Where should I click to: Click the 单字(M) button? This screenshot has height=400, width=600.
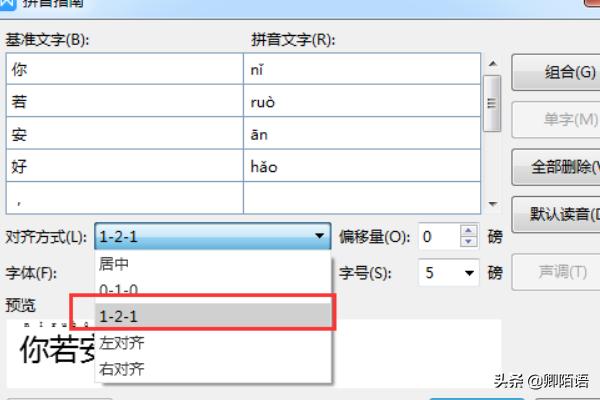click(x=556, y=119)
